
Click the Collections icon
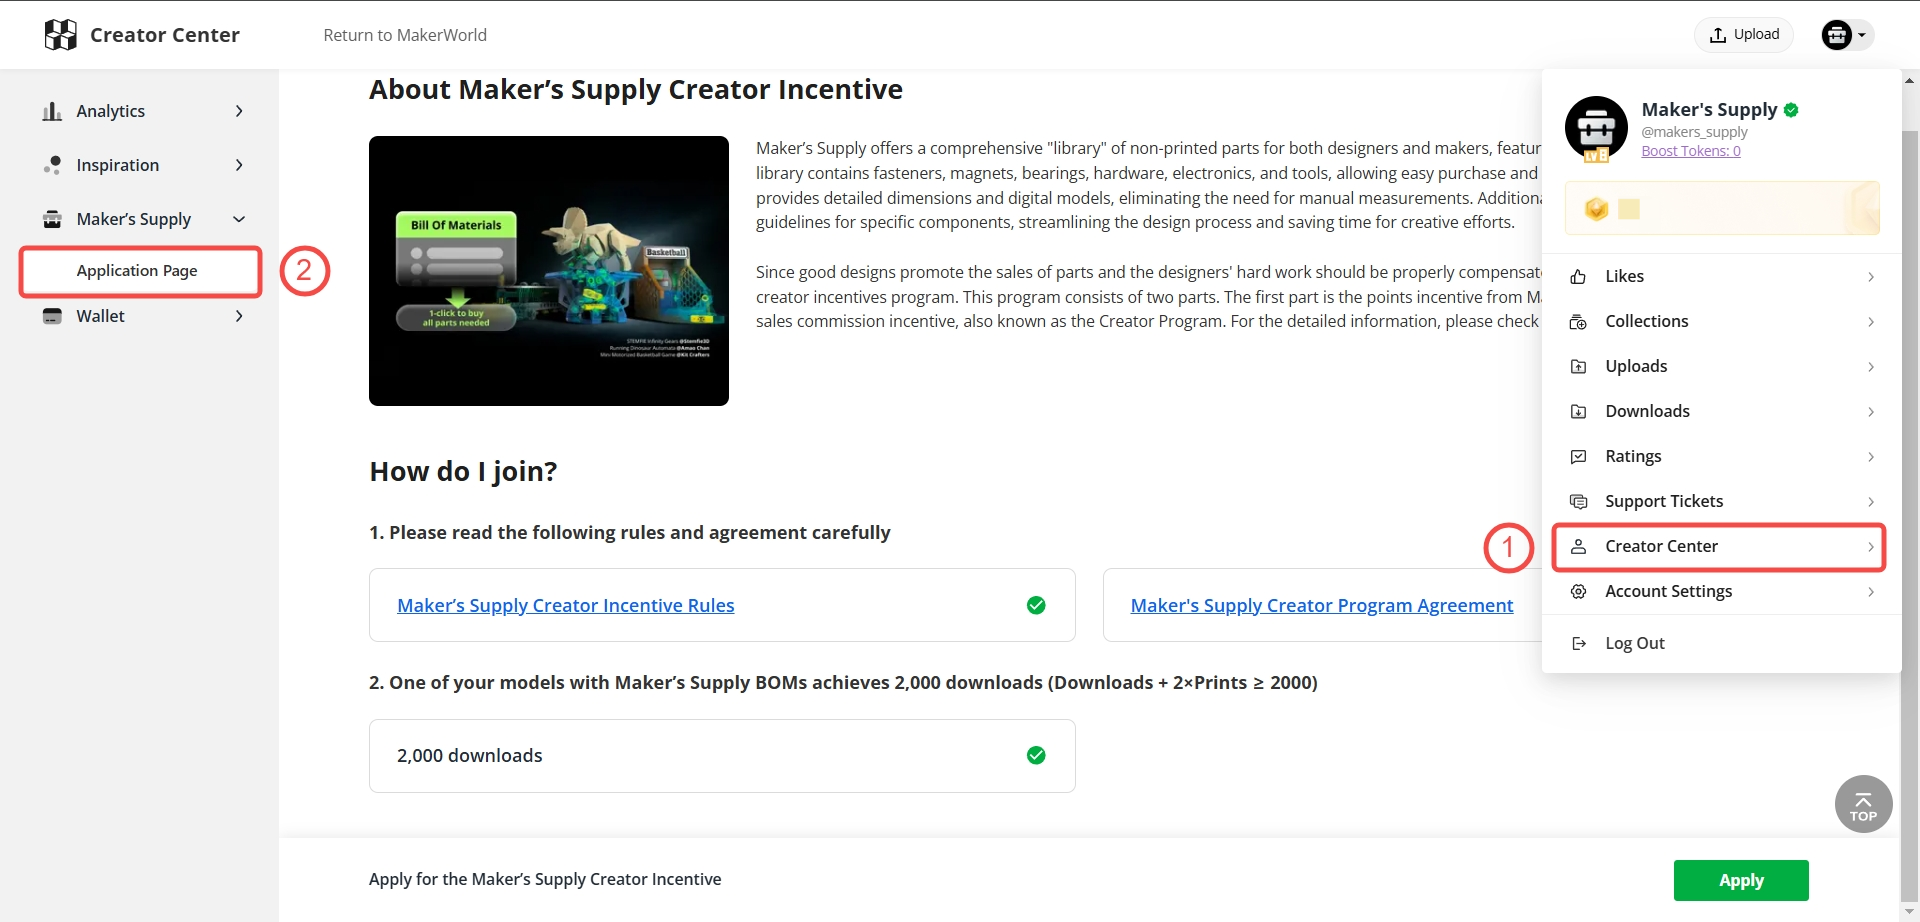coord(1578,322)
